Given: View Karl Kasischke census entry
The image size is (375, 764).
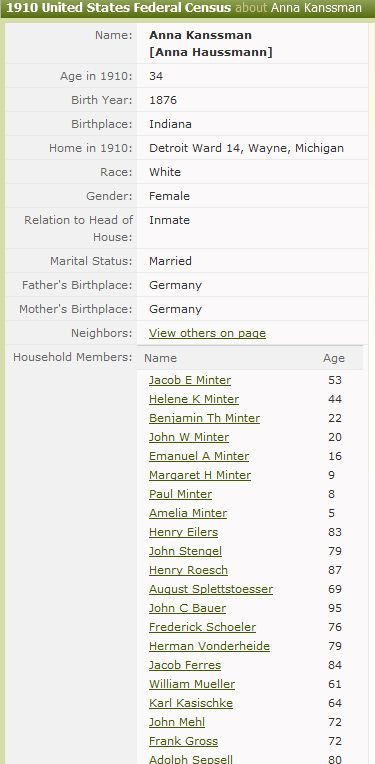Looking at the screenshot, I should 191,703.
